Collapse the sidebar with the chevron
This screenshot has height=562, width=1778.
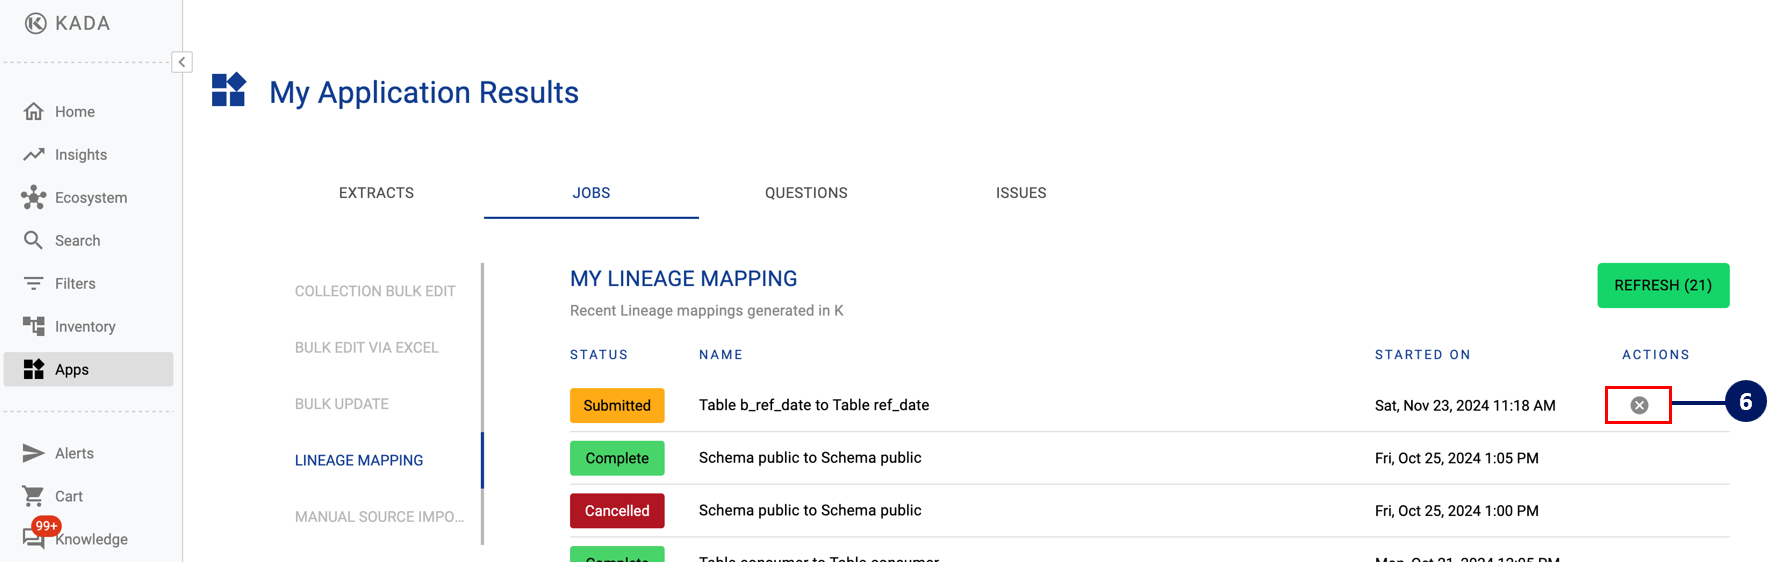click(x=182, y=62)
